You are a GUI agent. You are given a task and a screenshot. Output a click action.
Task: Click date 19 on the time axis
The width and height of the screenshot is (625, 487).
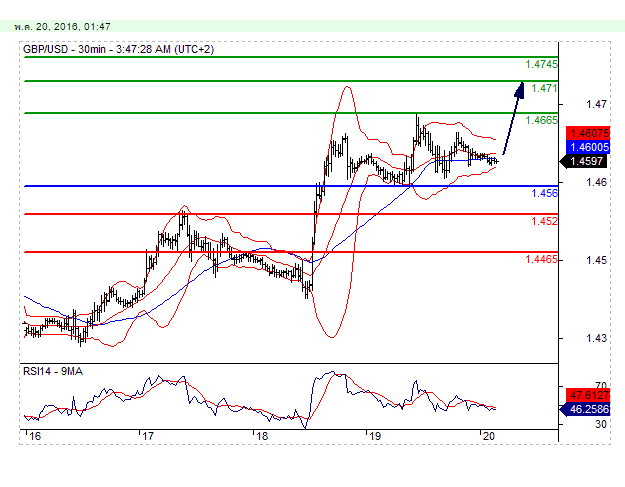[x=375, y=436]
